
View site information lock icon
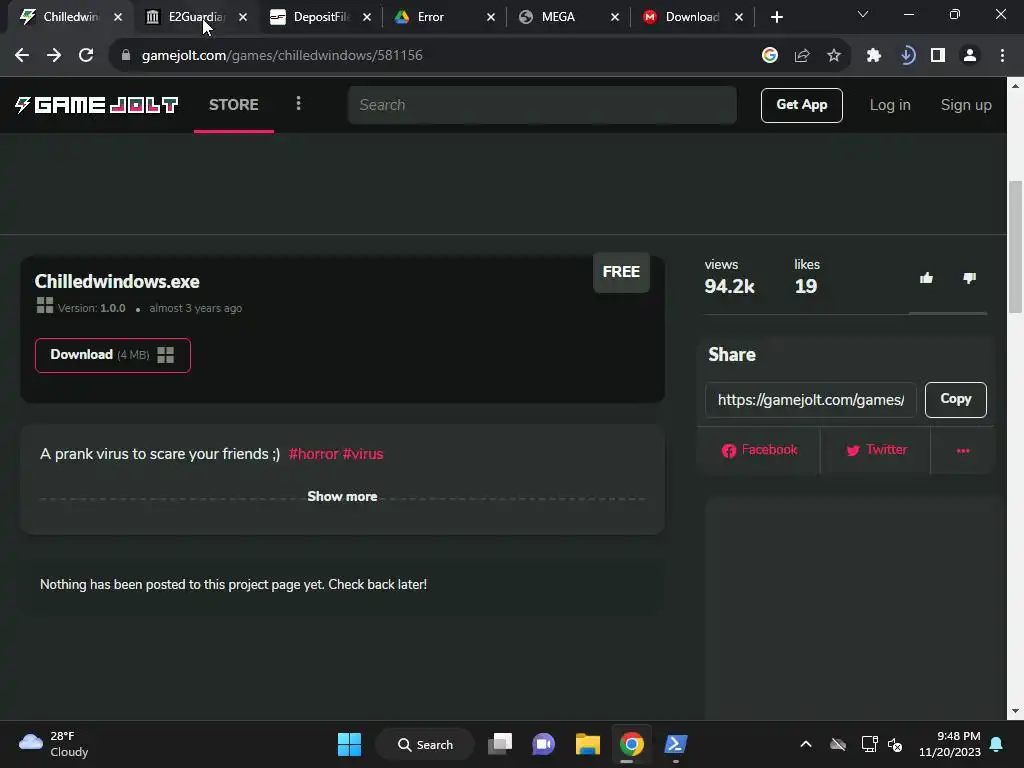click(126, 56)
